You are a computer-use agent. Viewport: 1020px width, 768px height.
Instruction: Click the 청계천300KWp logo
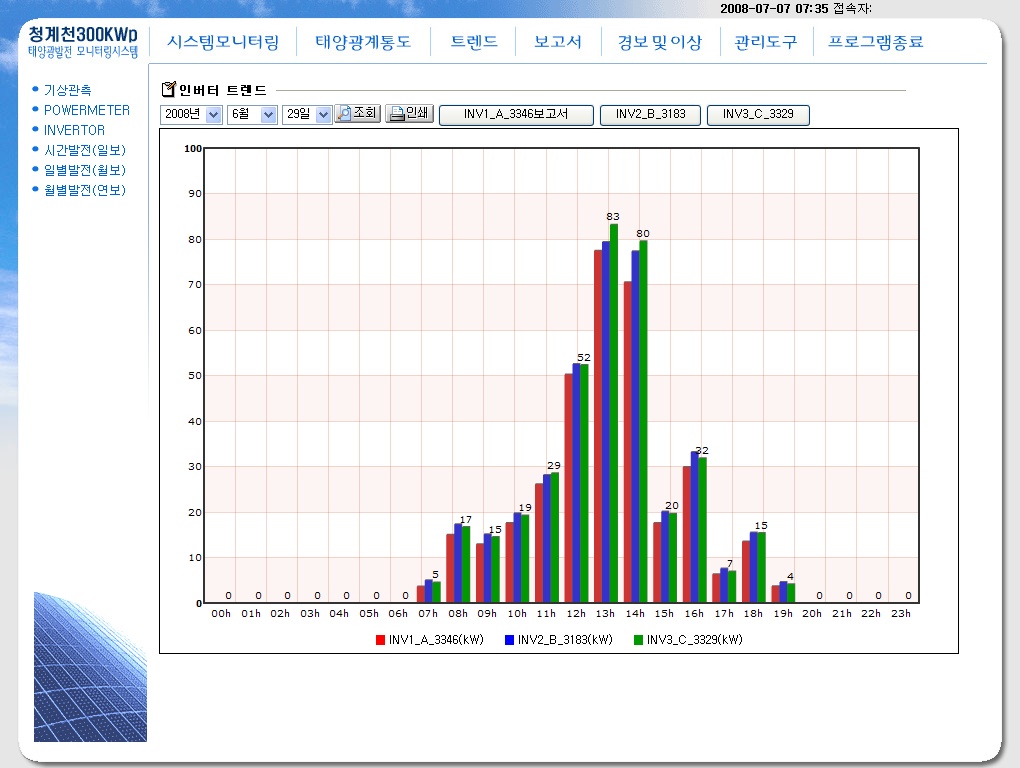83,40
